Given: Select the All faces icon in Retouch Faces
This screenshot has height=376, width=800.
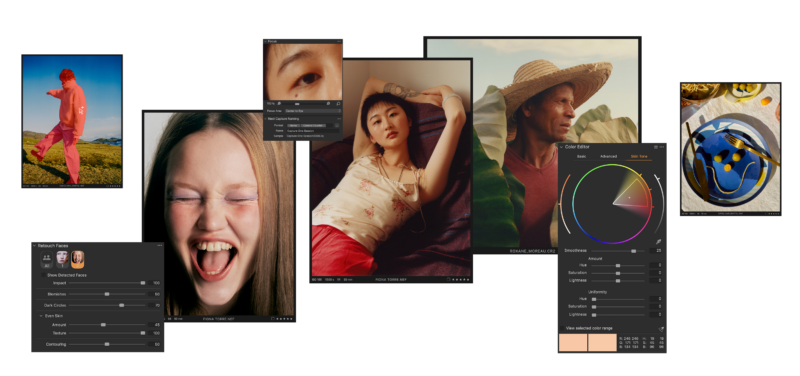Looking at the screenshot, I should (x=46, y=259).
